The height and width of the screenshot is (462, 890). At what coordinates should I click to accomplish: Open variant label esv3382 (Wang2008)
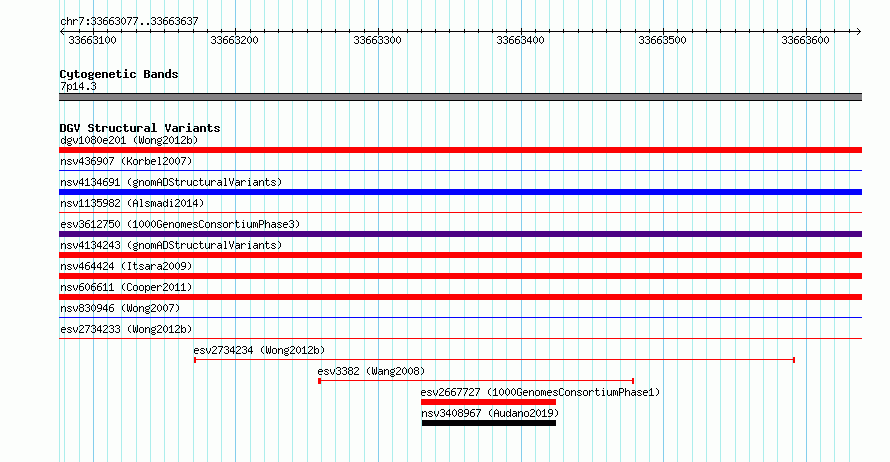coord(371,371)
